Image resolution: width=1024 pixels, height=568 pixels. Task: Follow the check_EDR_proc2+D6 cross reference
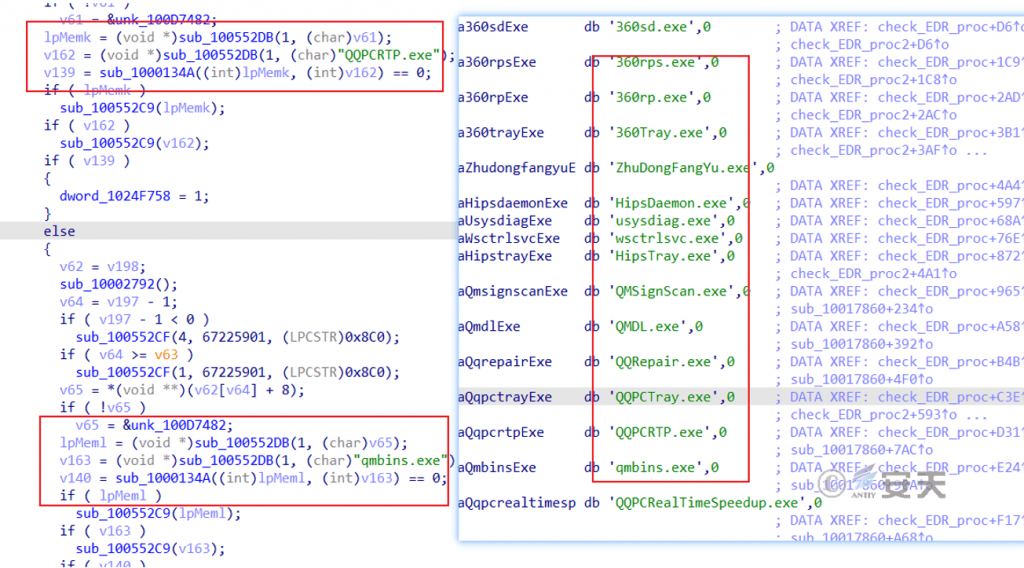(x=870, y=44)
